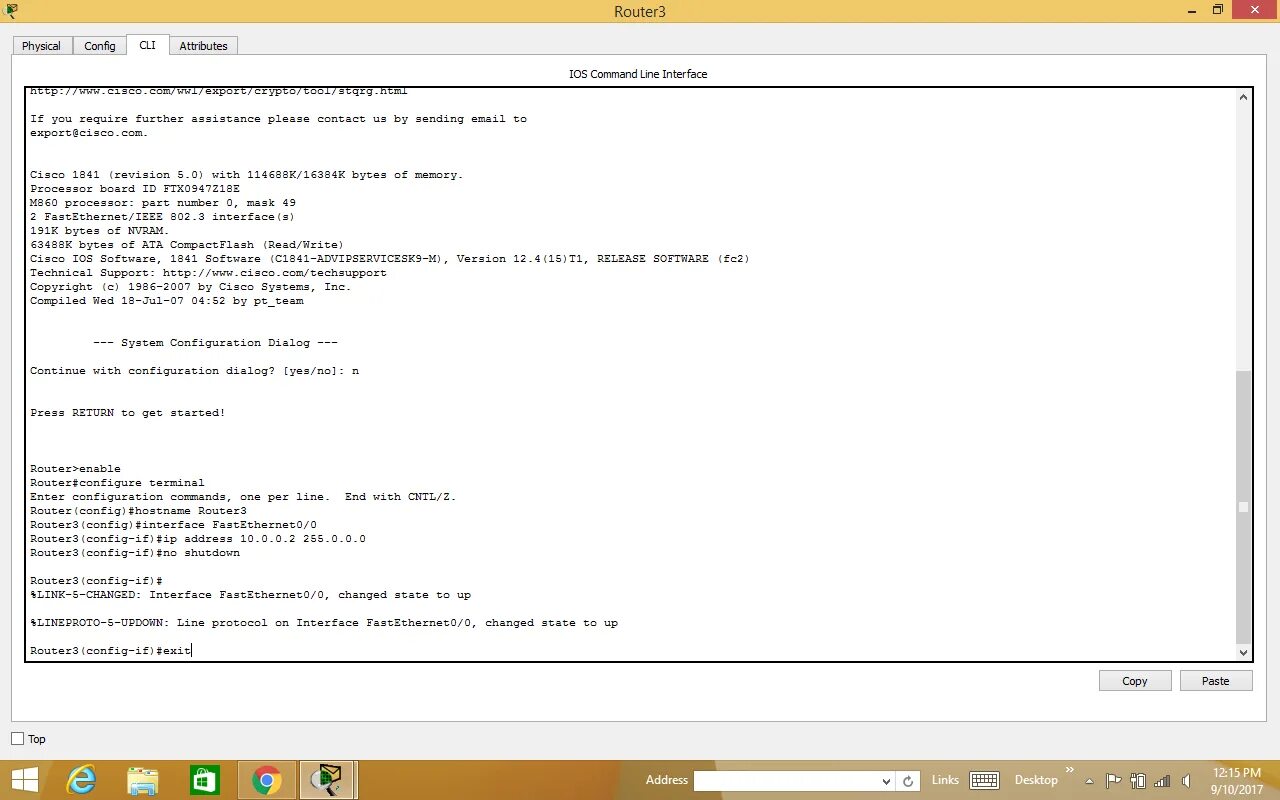Open the Action Center flag icon
Screen dimensions: 1280x800
[1114, 781]
